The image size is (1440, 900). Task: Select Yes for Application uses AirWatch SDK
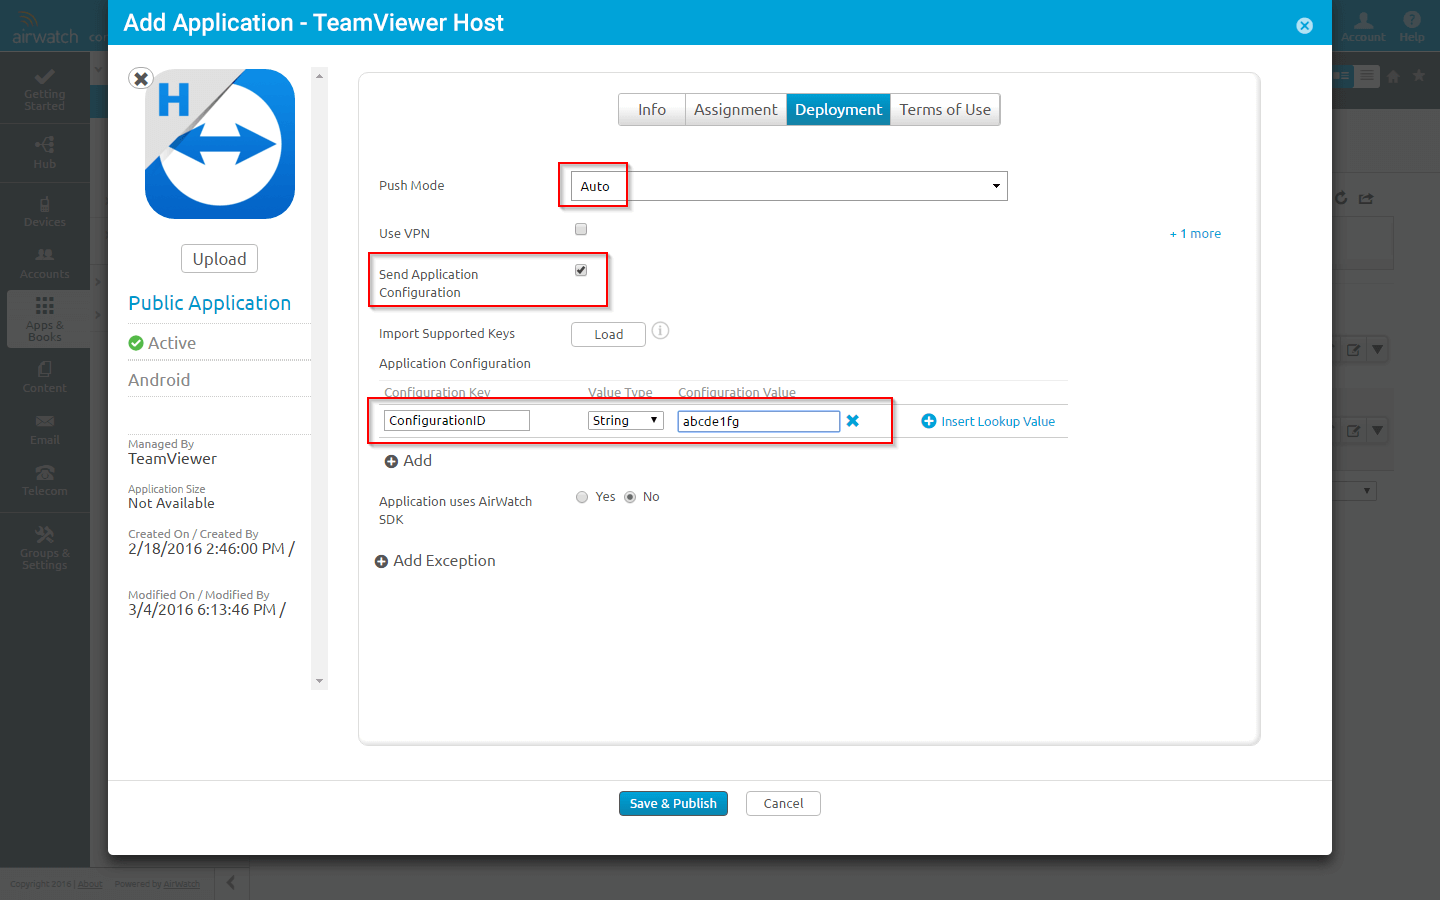click(582, 497)
